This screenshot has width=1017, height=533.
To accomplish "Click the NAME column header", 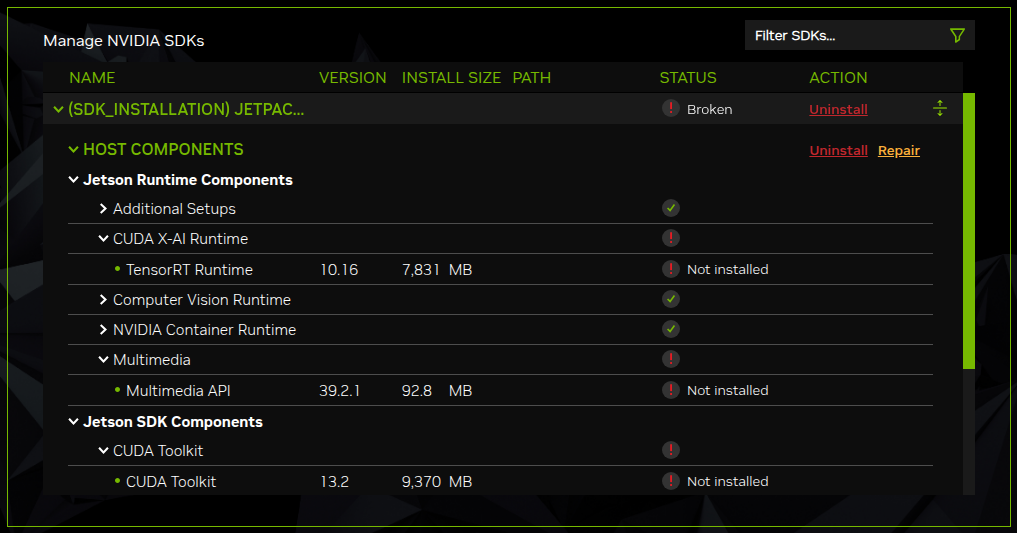I will click(x=92, y=78).
